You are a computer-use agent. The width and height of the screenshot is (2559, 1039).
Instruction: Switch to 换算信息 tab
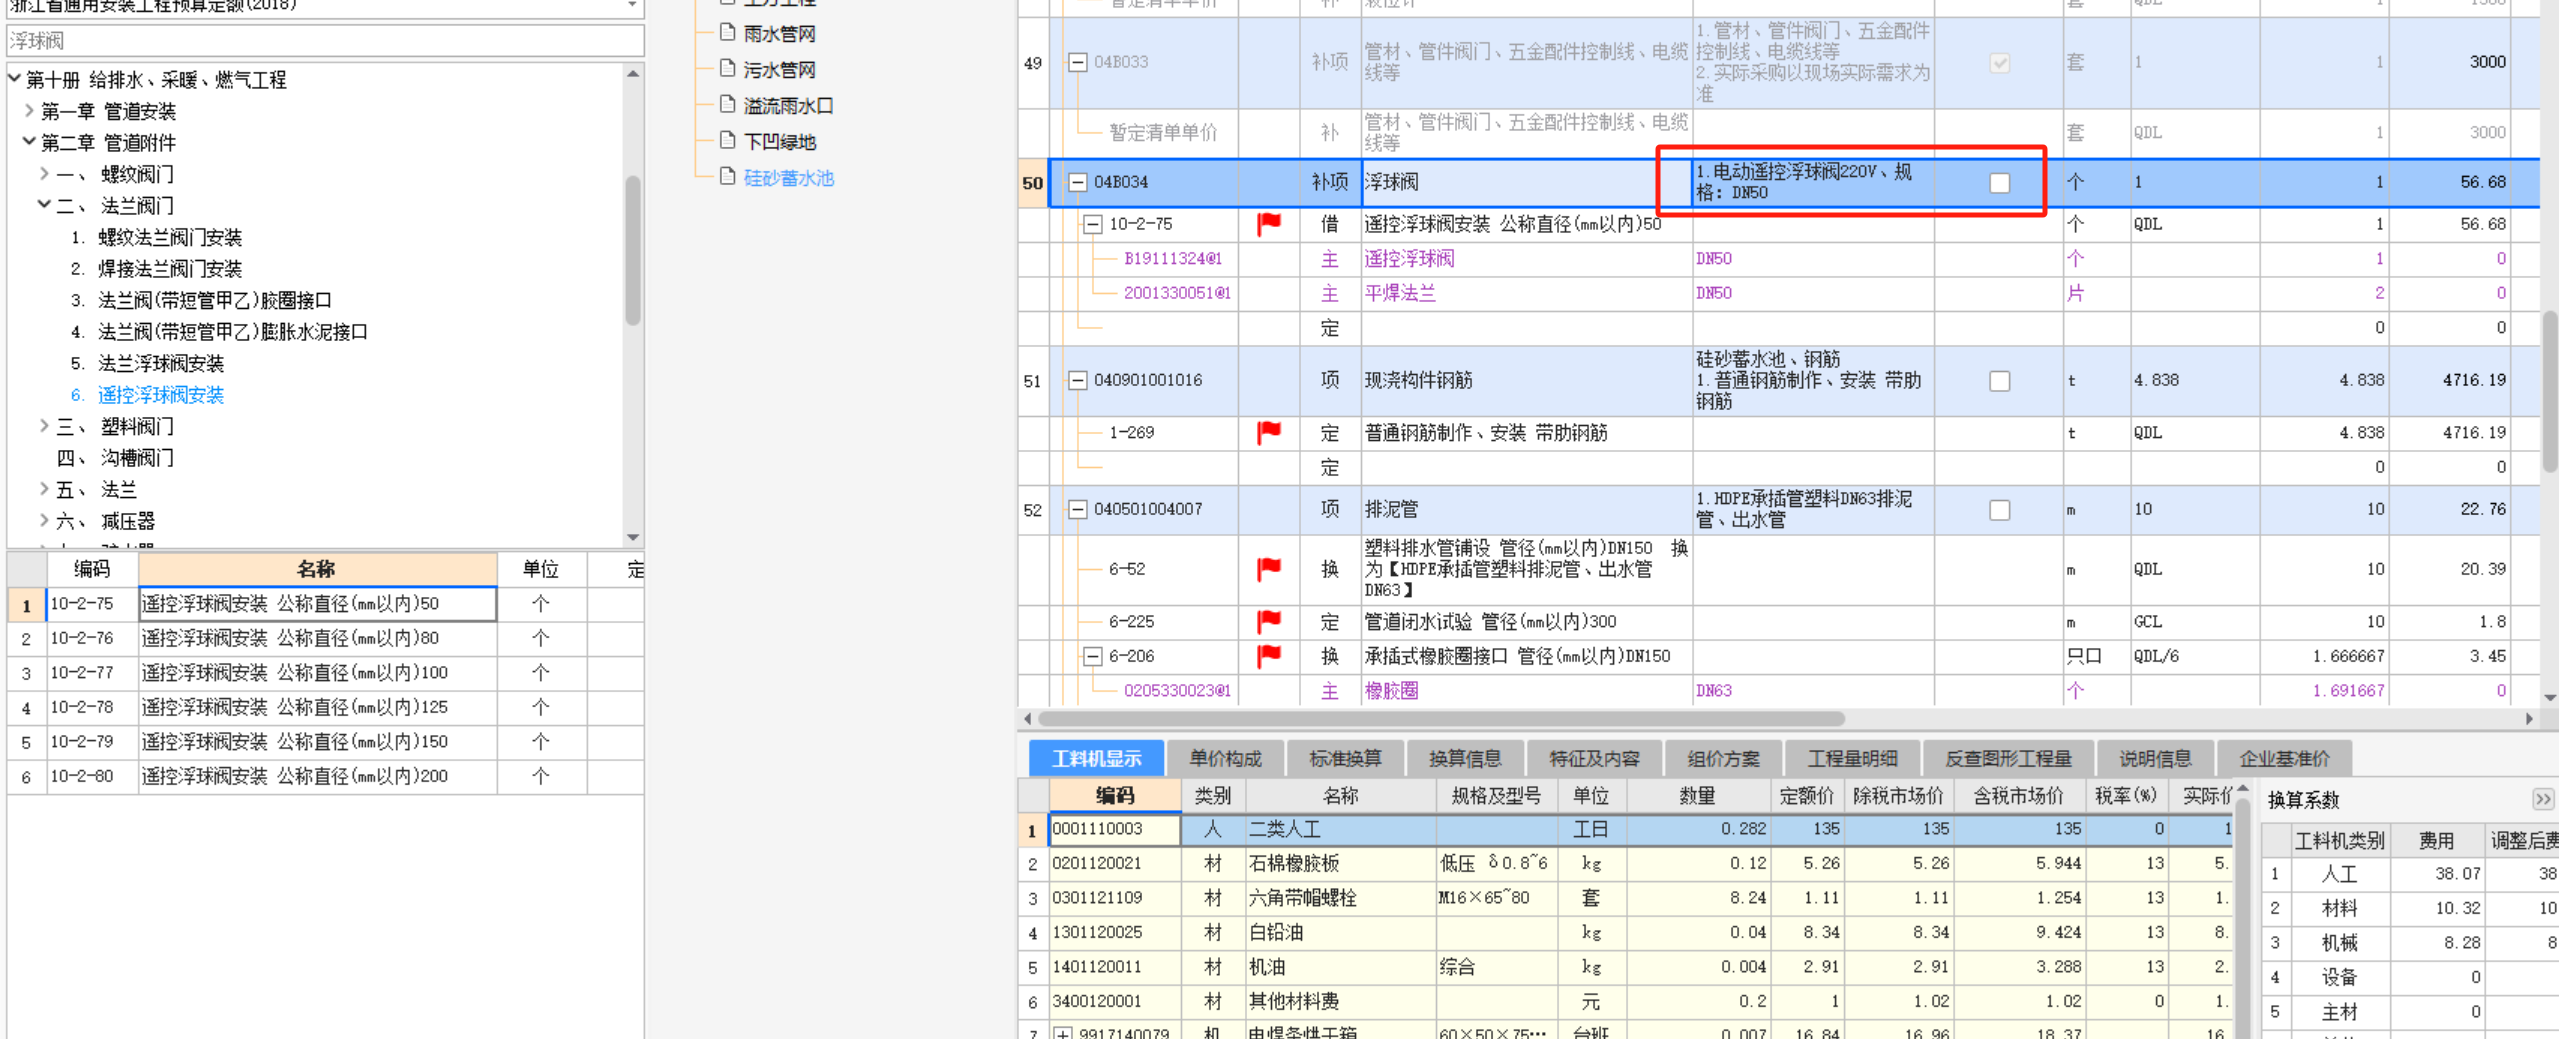tap(1465, 758)
